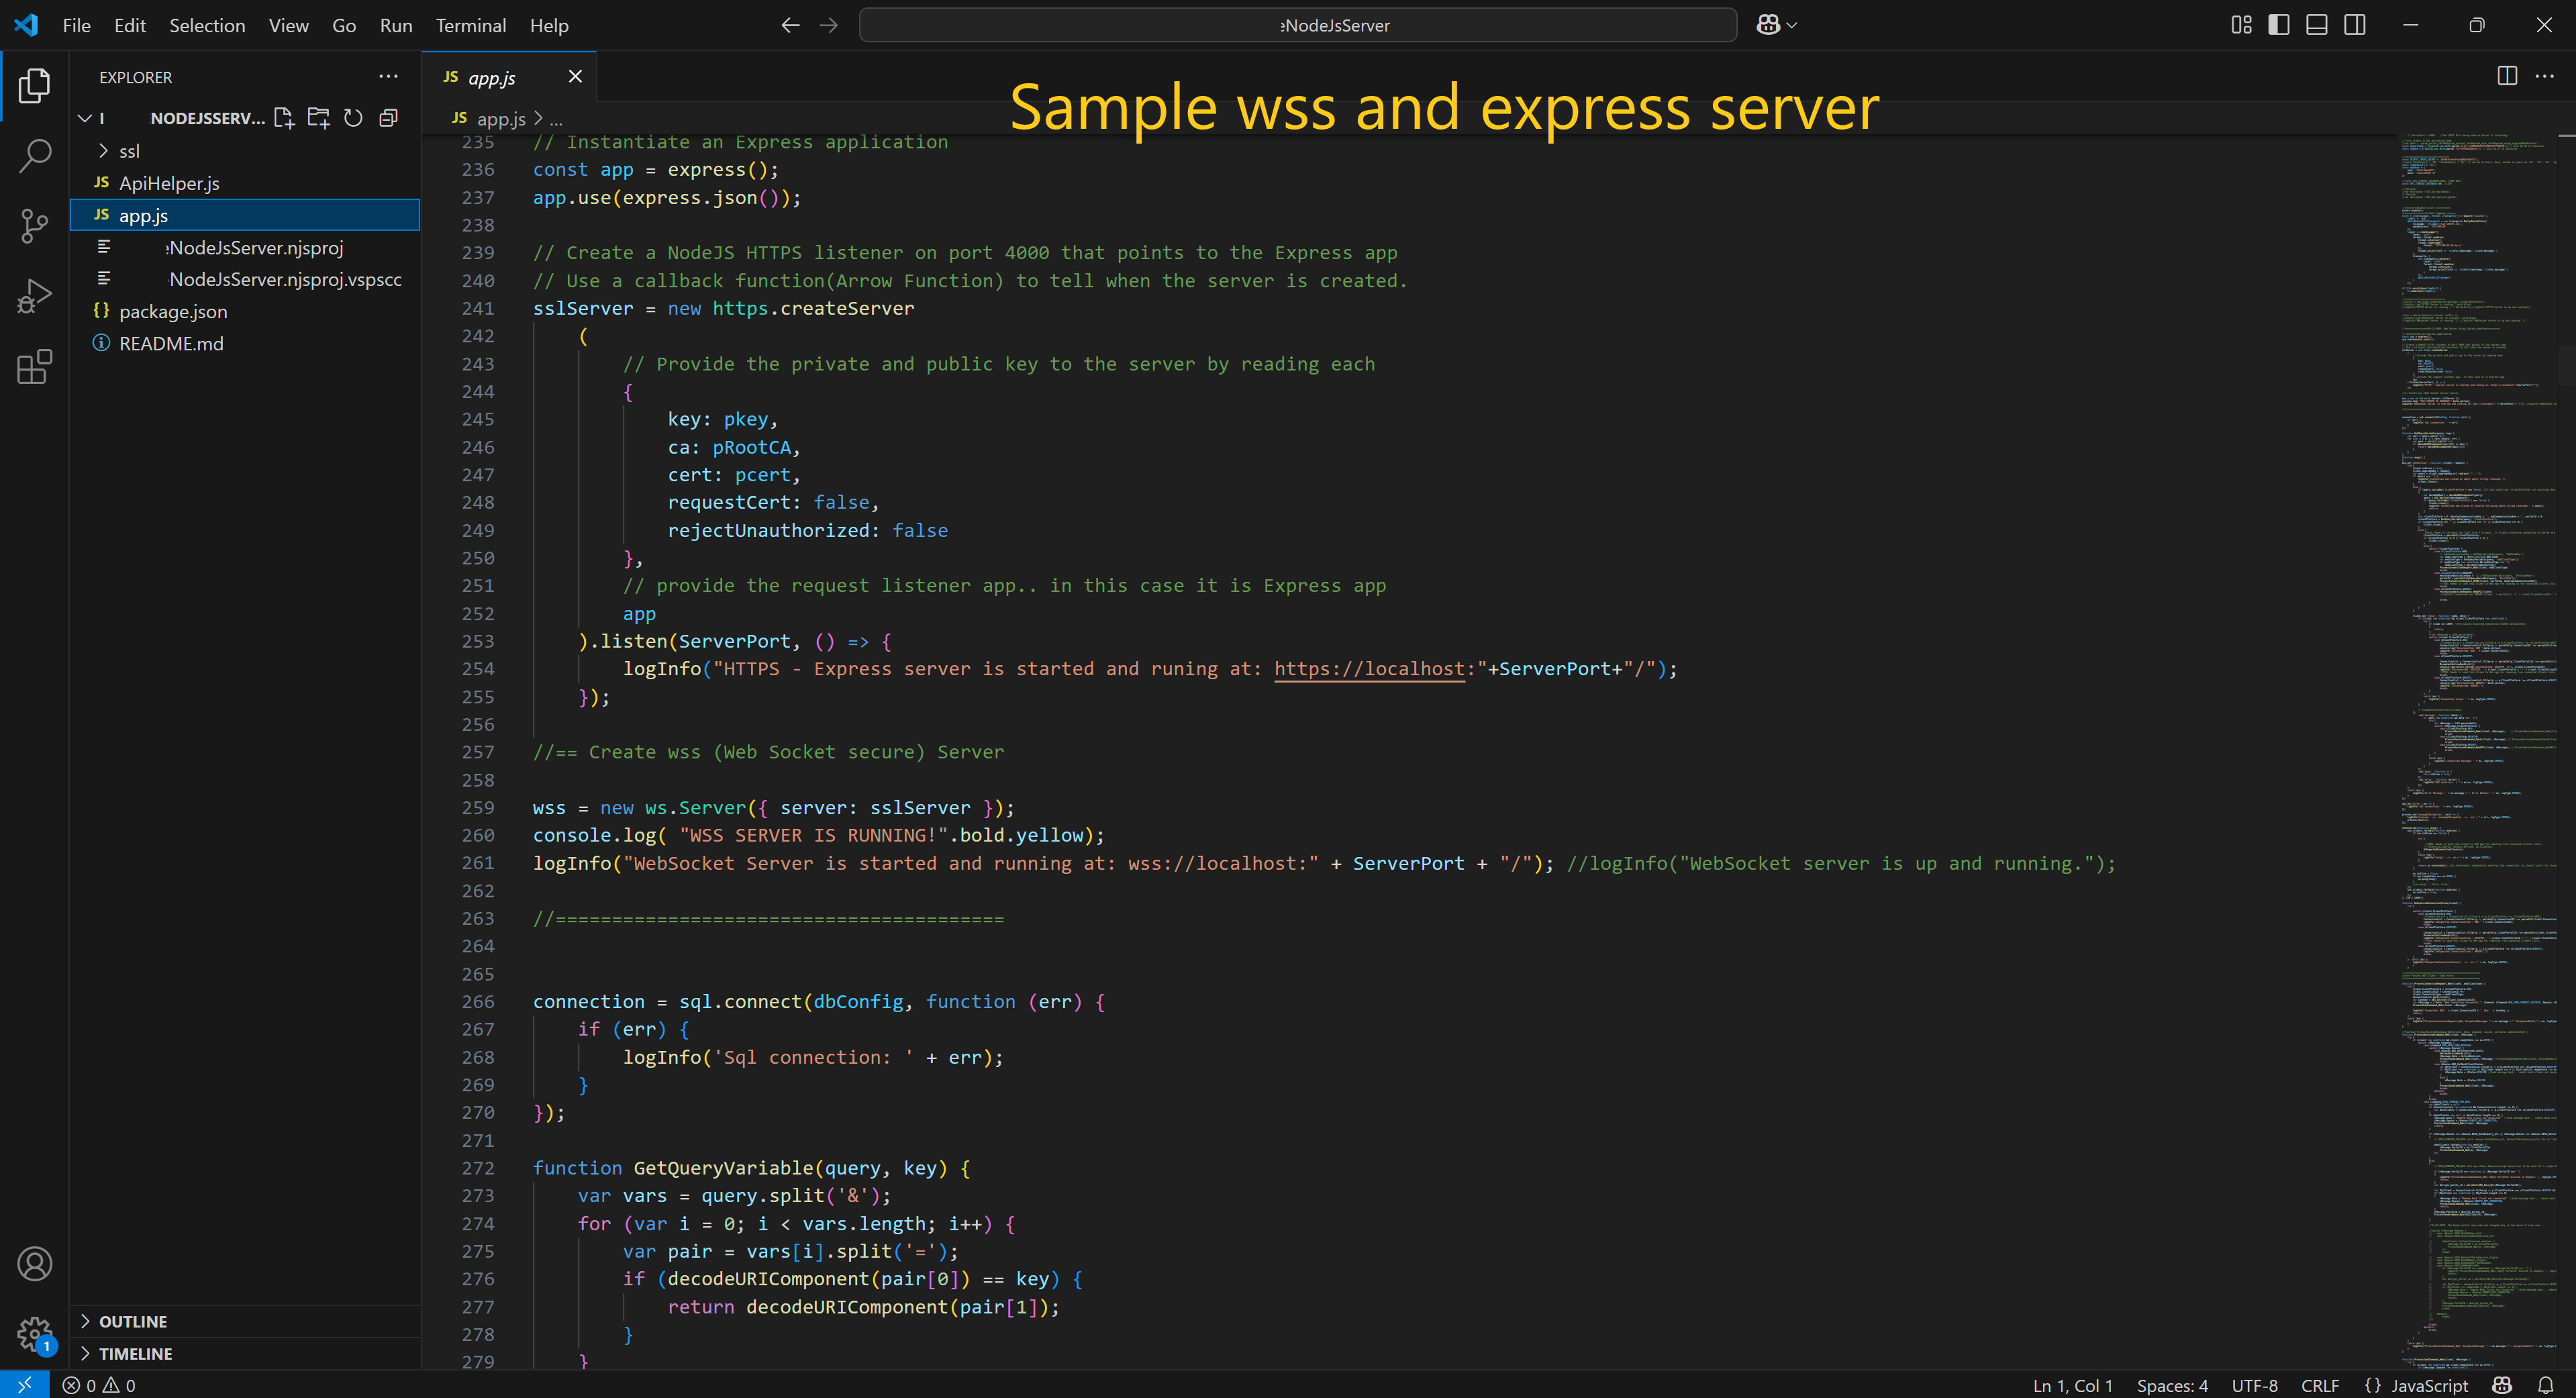Close the app.js editor tab

pos(575,77)
